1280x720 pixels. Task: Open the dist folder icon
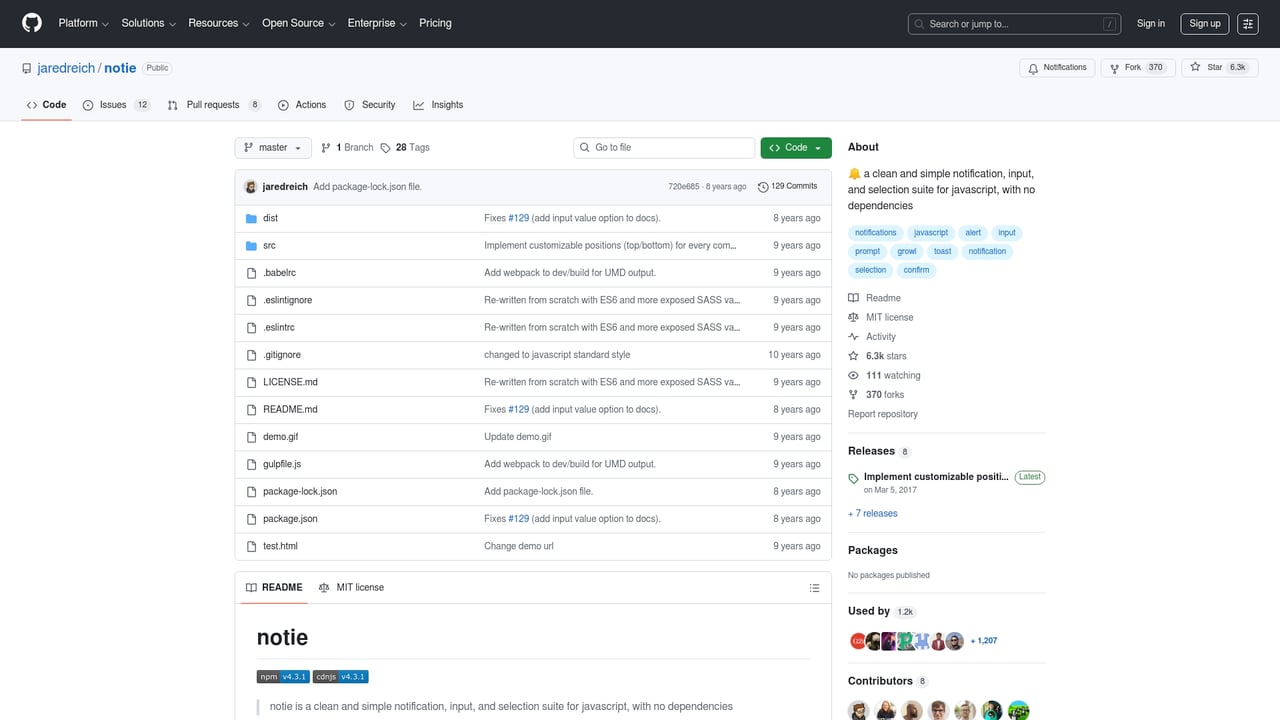[x=251, y=218]
